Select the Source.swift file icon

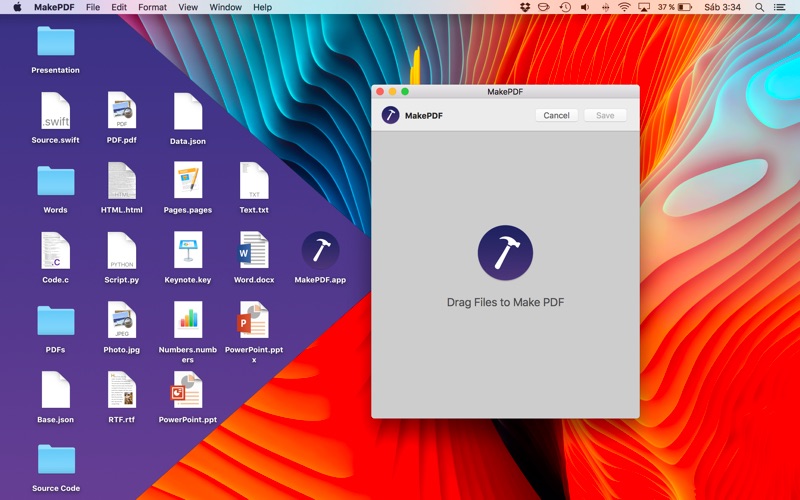[56, 111]
